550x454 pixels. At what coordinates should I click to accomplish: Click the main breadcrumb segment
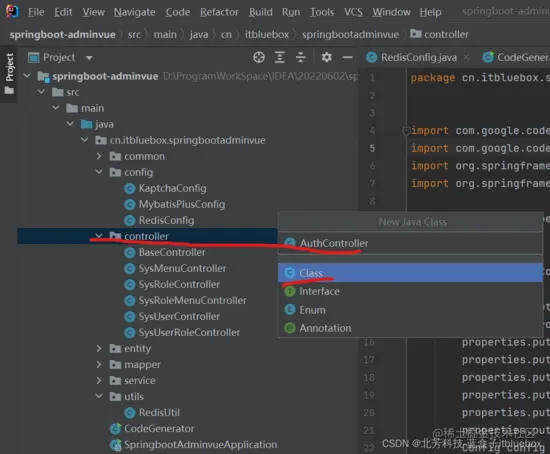pyautogui.click(x=165, y=34)
